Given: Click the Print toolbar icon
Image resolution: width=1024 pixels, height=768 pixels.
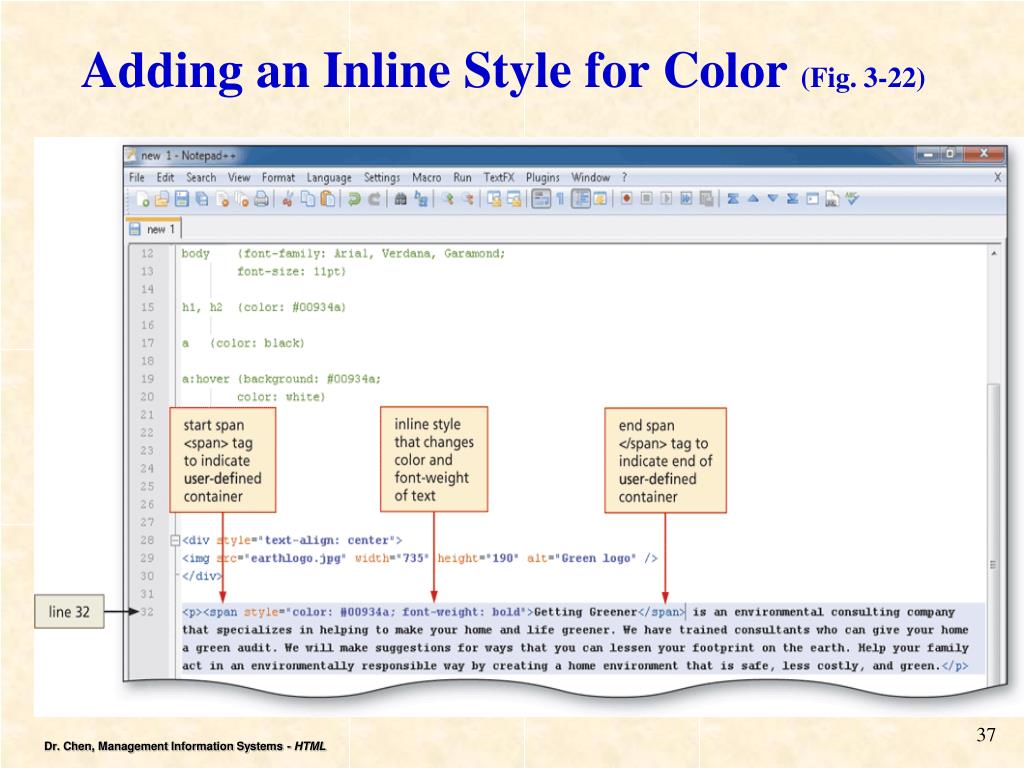Looking at the screenshot, I should [261, 198].
